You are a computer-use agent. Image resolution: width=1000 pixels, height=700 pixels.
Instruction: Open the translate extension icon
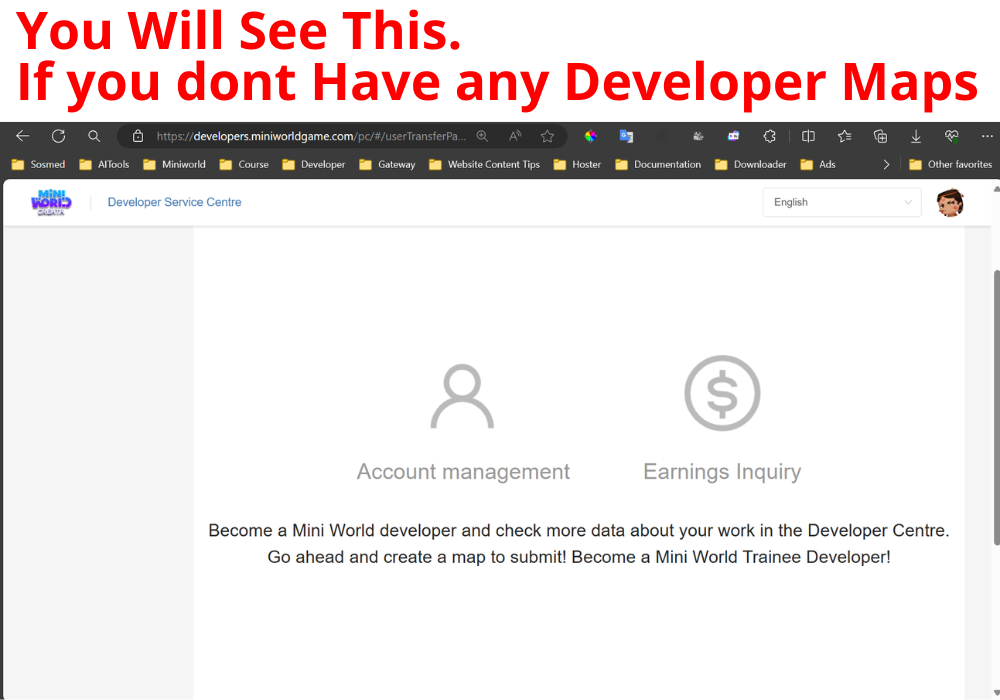point(626,136)
